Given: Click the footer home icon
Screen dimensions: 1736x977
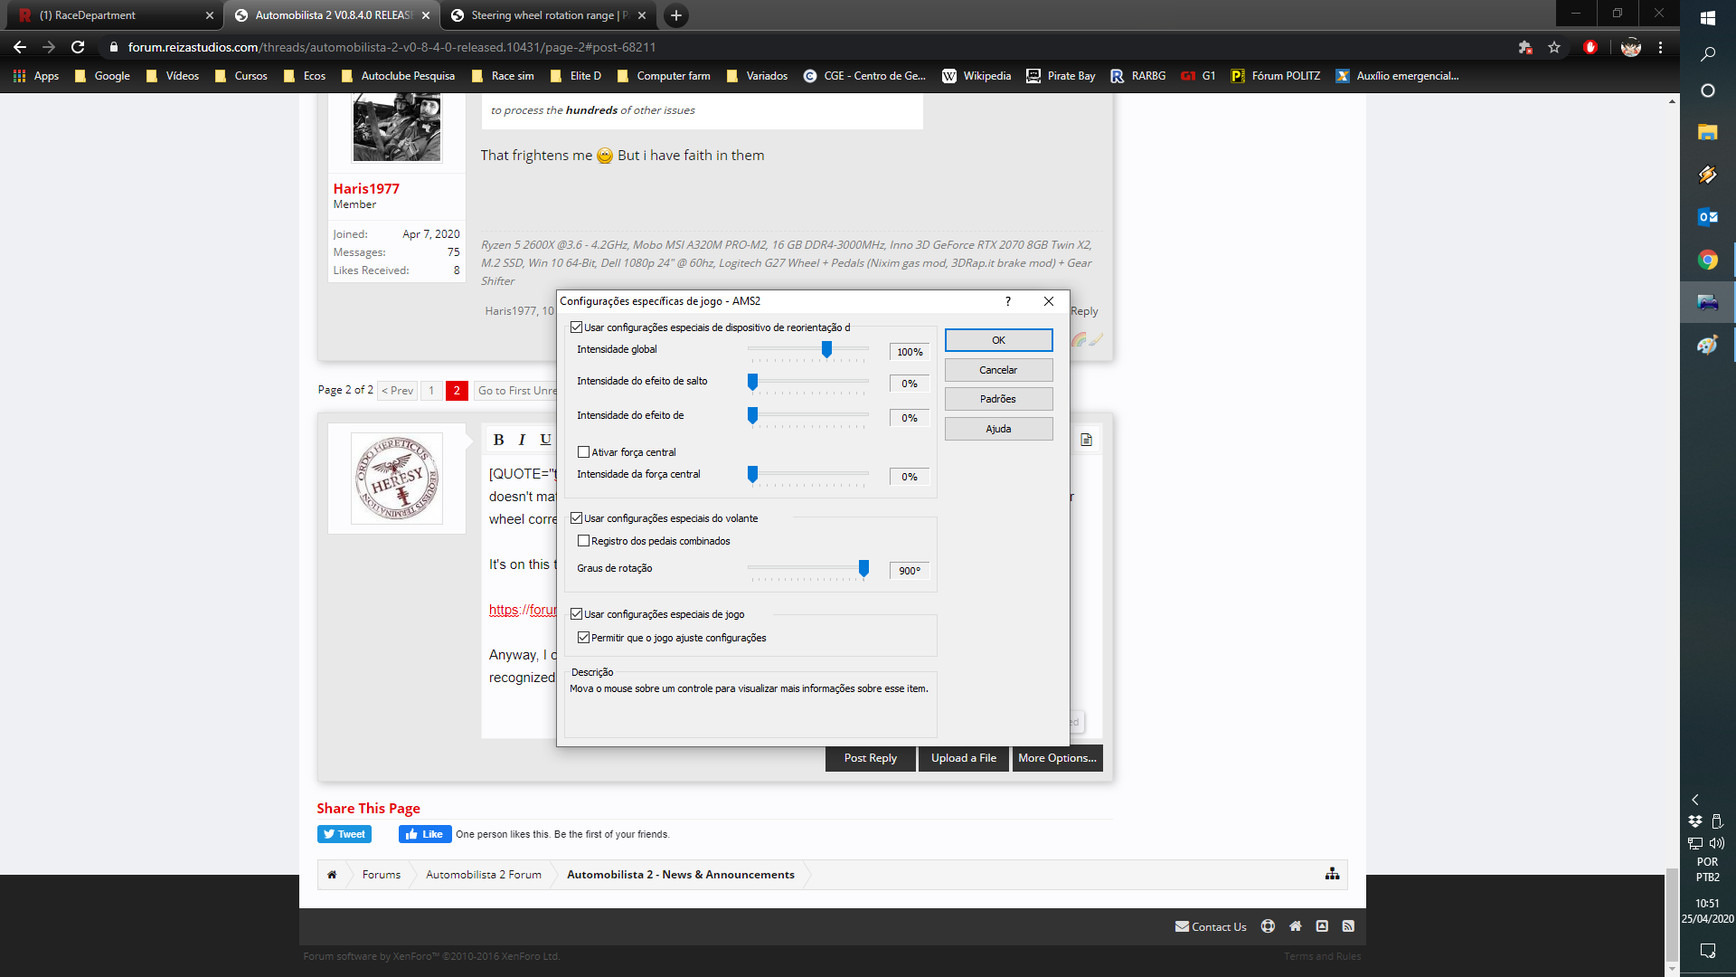Looking at the screenshot, I should [x=1295, y=926].
